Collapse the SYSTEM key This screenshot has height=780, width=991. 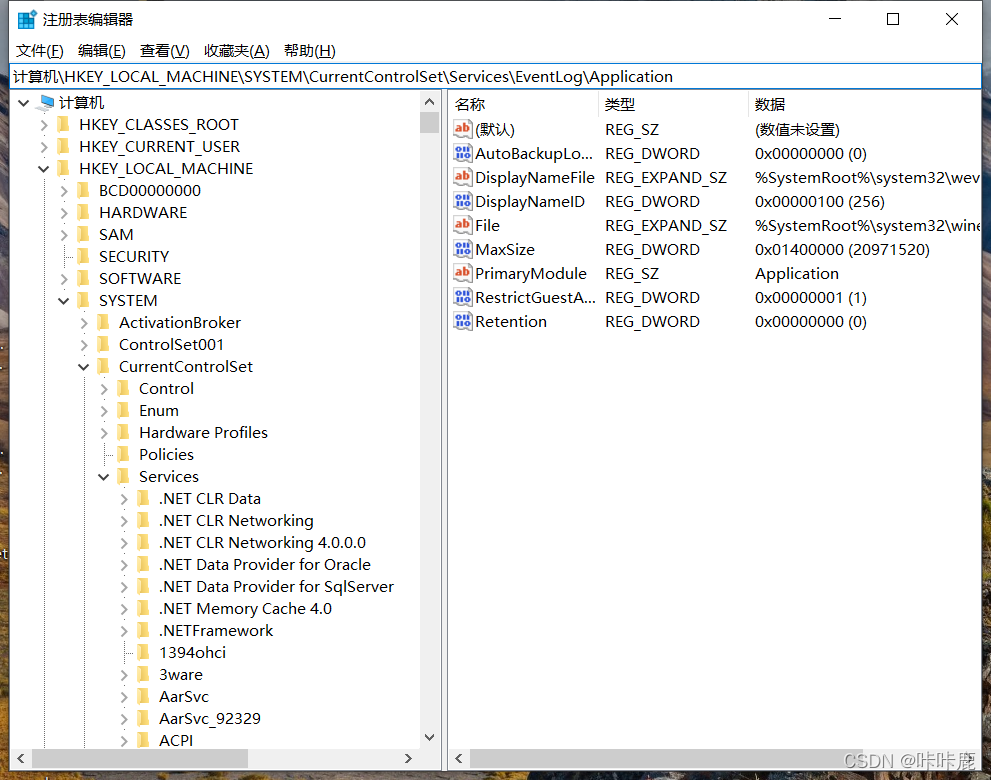coord(64,301)
